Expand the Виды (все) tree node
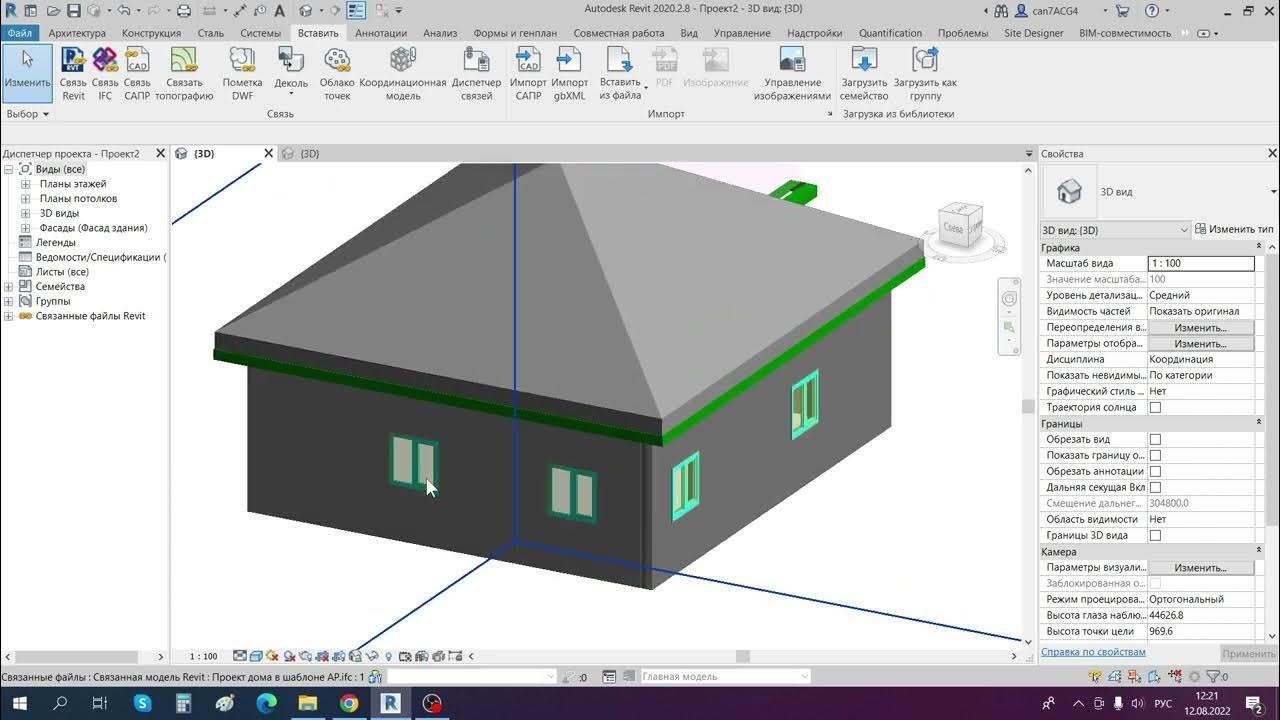The height and width of the screenshot is (720, 1280). click(x=9, y=170)
